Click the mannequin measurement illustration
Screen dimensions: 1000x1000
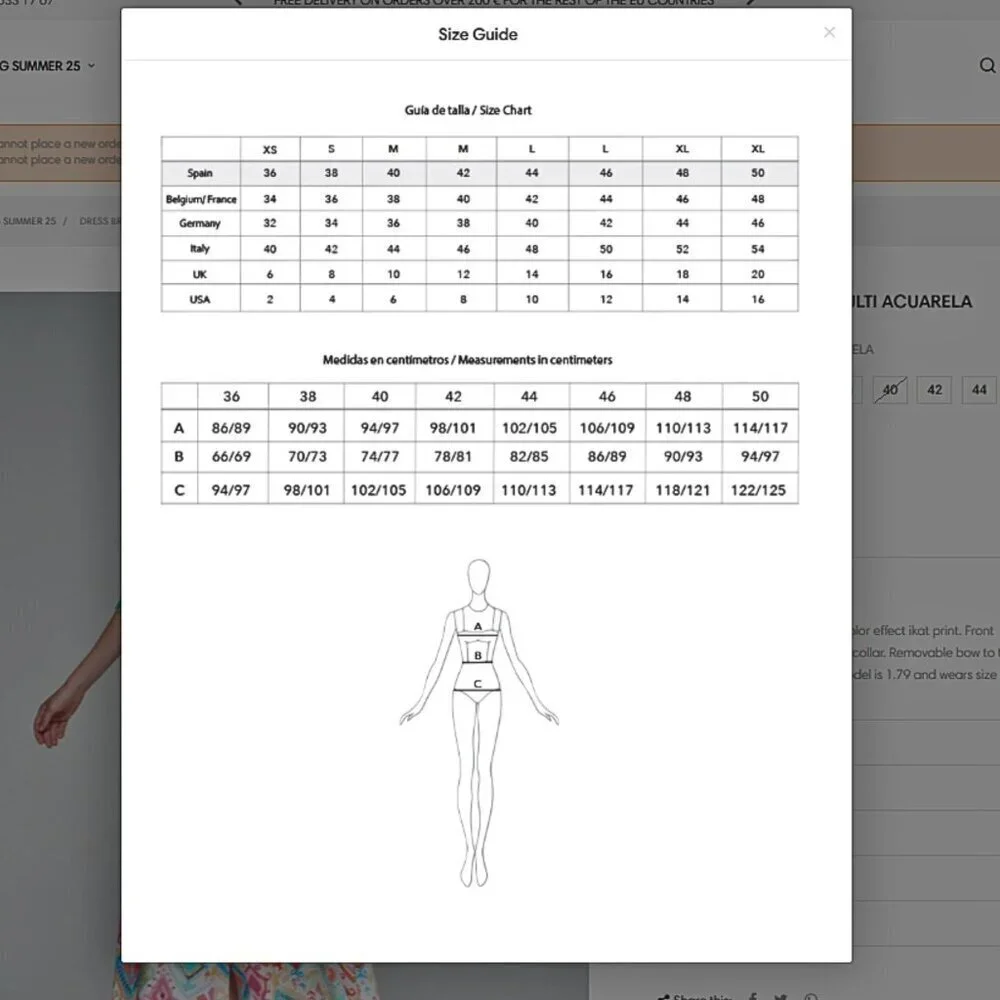(478, 723)
